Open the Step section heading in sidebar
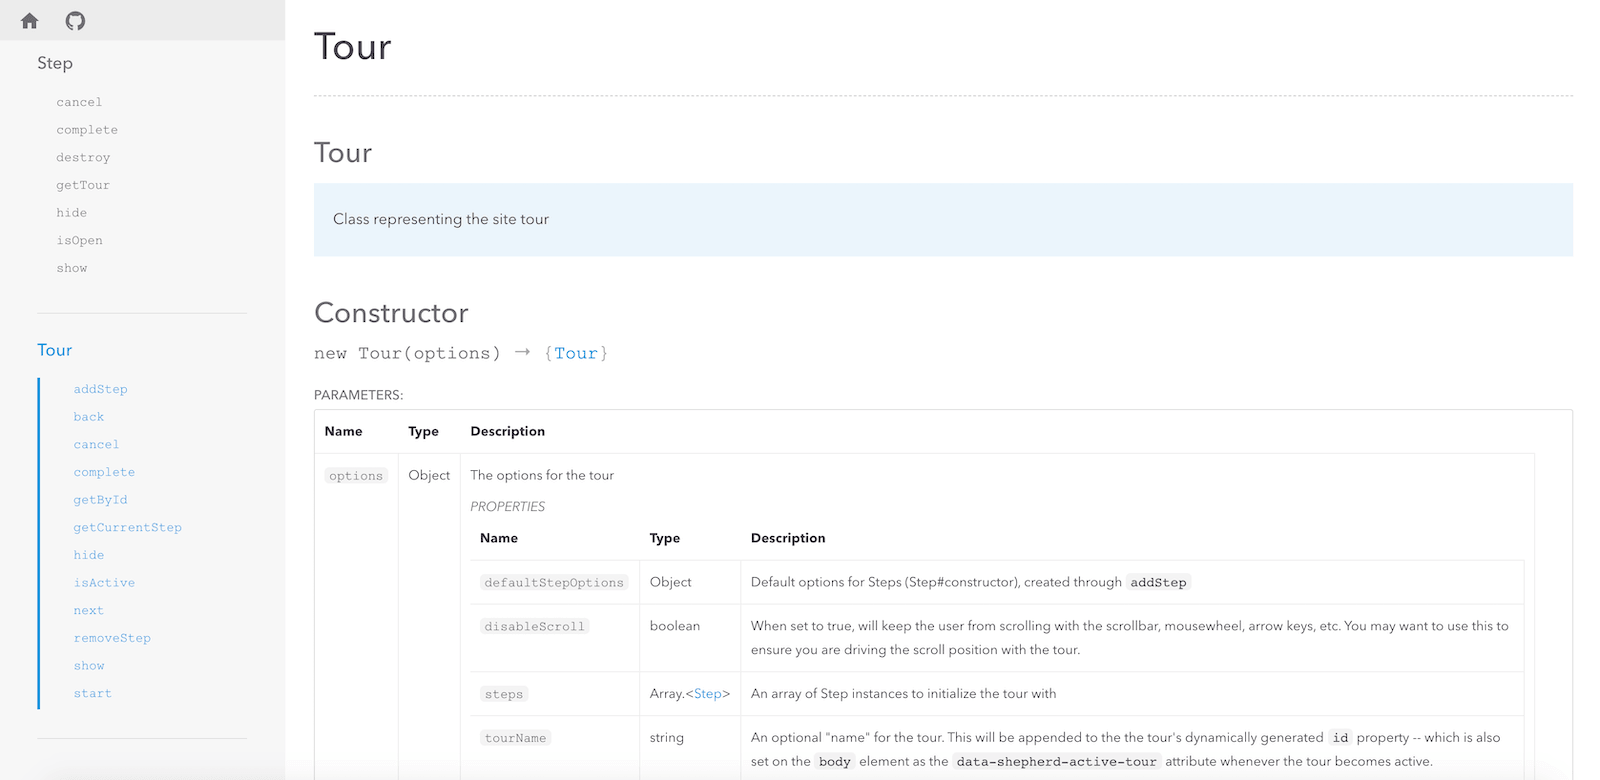 point(55,63)
